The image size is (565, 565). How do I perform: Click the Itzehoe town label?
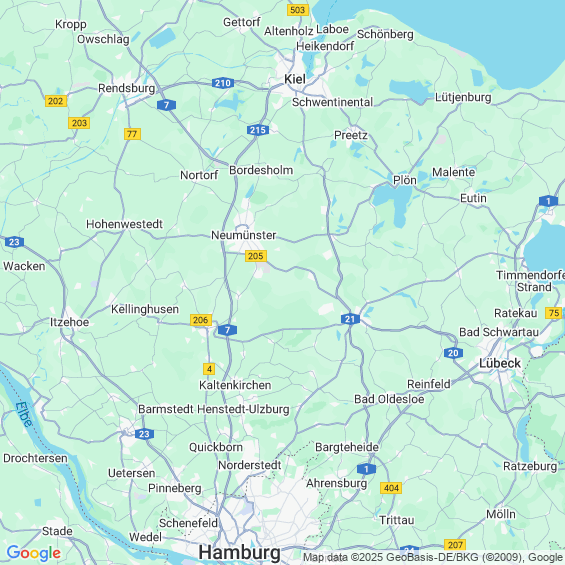[x=69, y=322]
